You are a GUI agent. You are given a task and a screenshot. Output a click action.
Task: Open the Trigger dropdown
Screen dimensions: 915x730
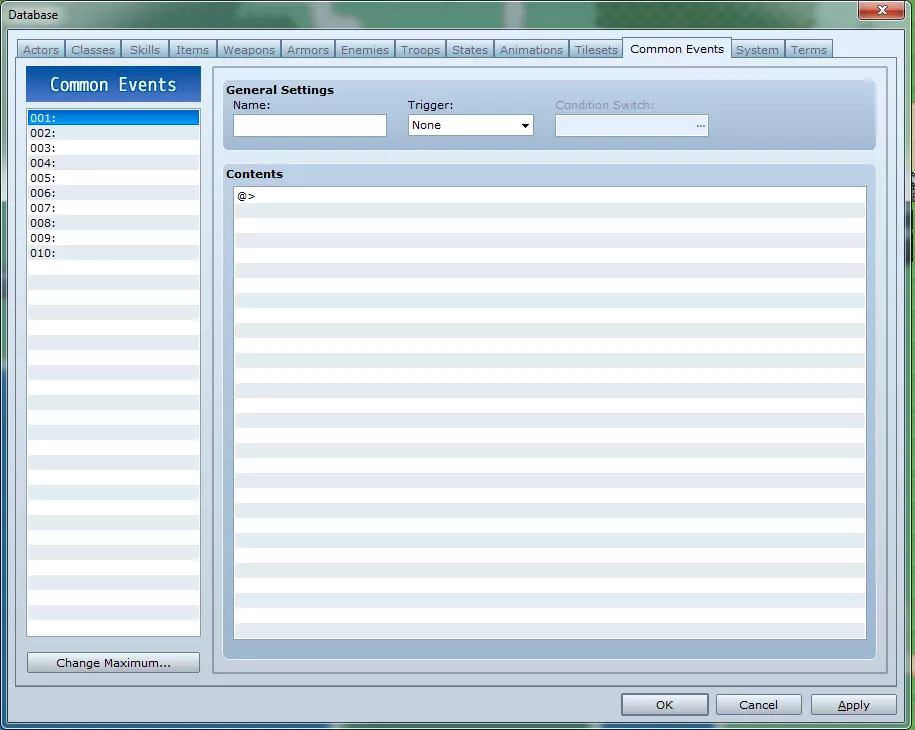[x=470, y=125]
